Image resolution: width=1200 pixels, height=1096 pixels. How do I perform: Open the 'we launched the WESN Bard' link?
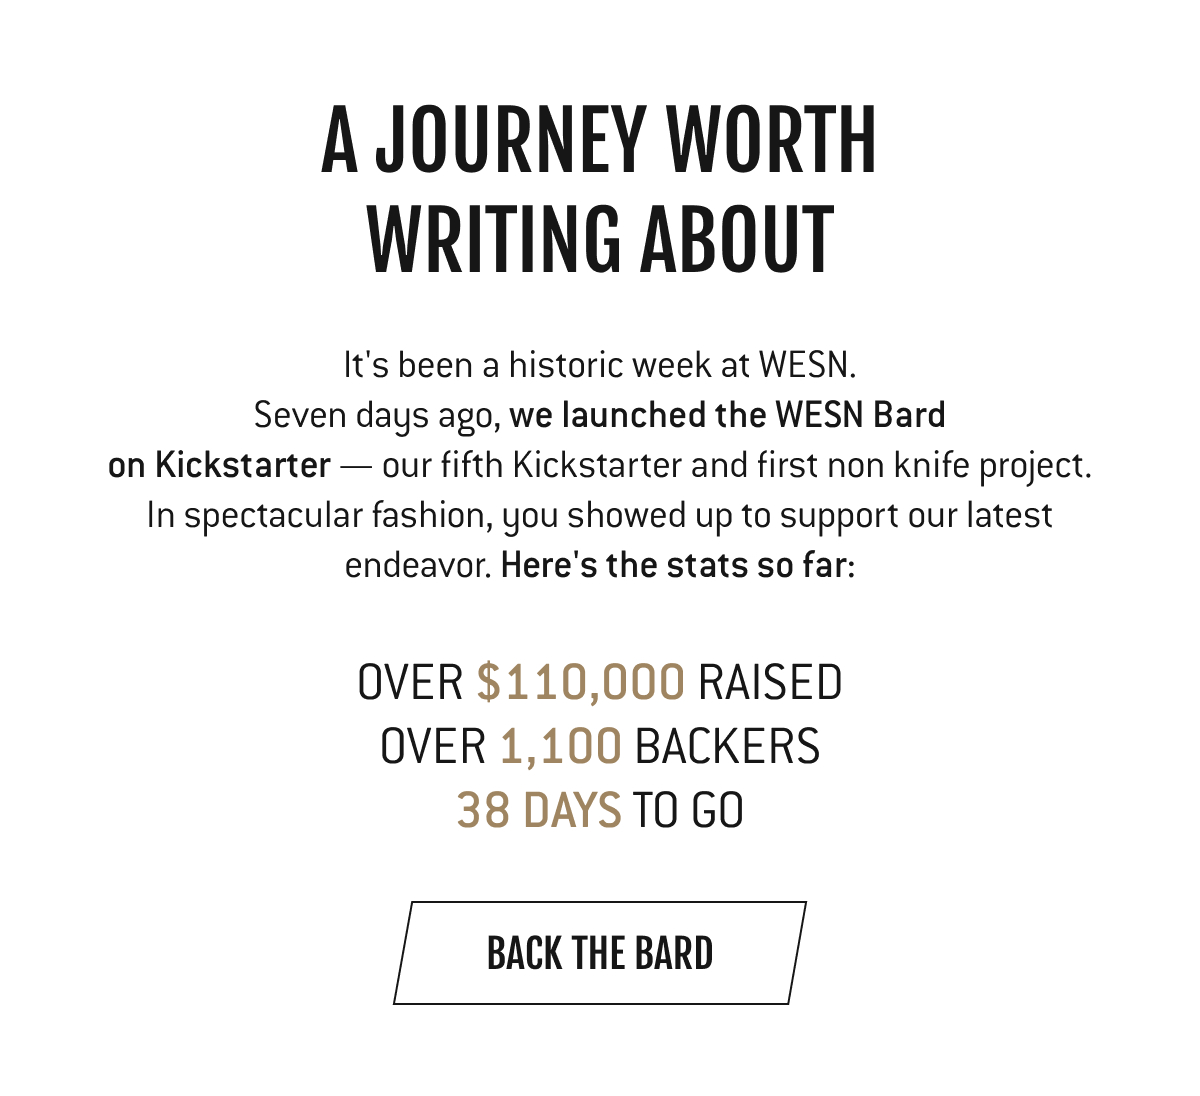pos(727,414)
